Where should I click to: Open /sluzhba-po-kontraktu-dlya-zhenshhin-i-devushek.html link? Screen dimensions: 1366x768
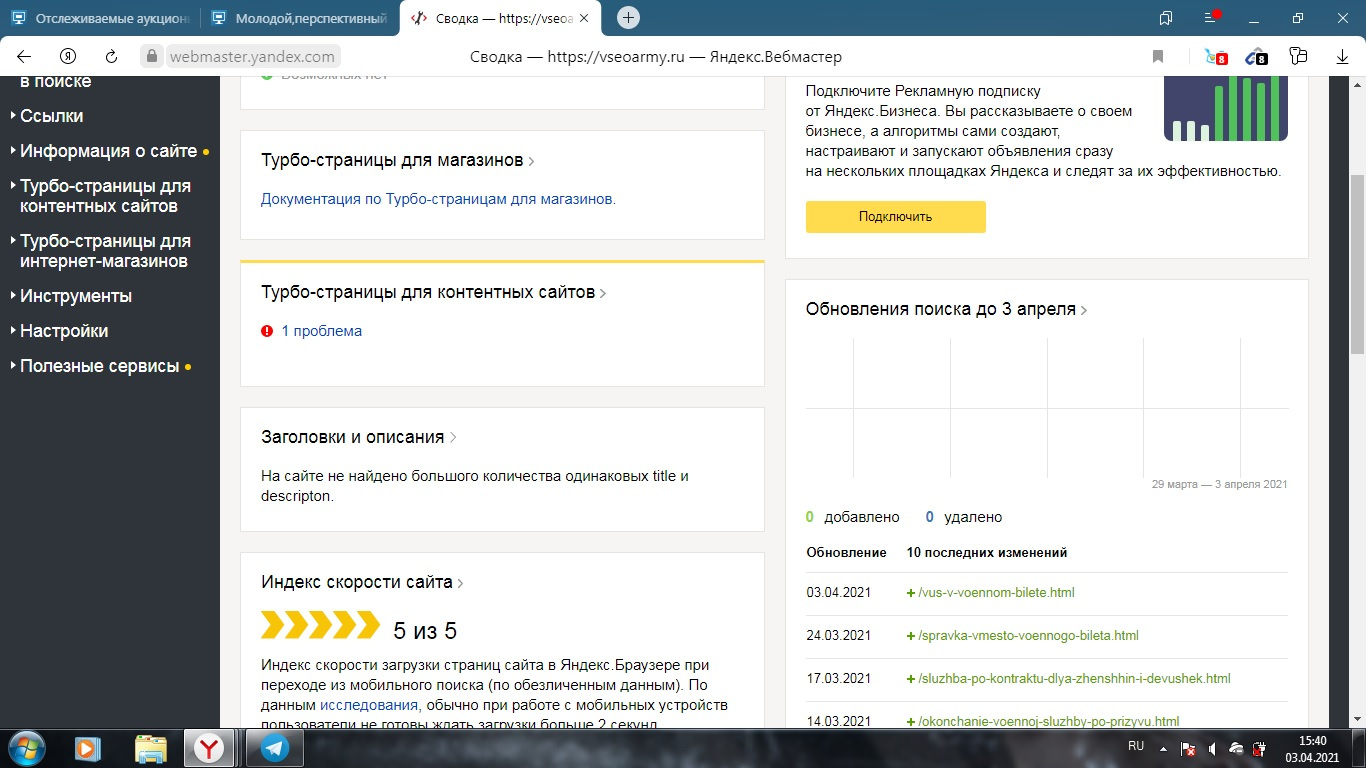1074,679
